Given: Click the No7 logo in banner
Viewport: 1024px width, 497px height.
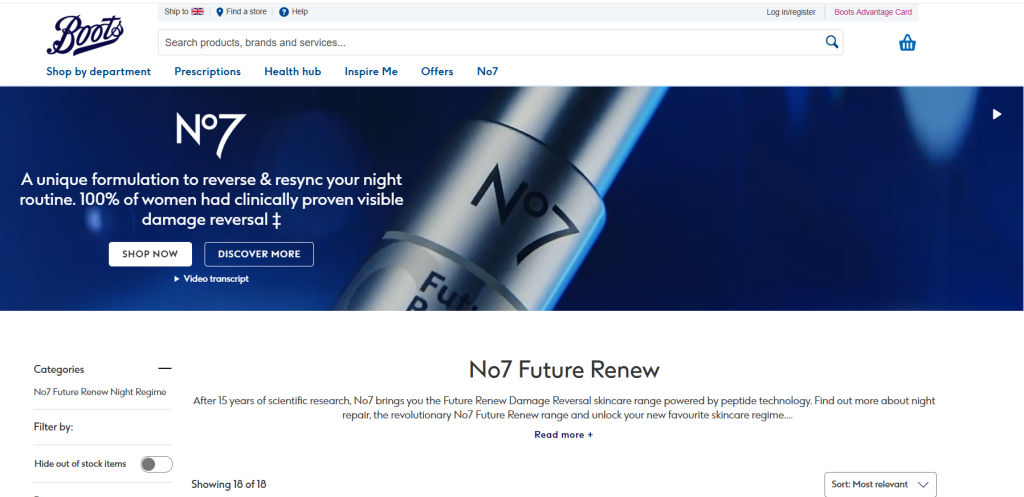Looking at the screenshot, I should (x=211, y=135).
